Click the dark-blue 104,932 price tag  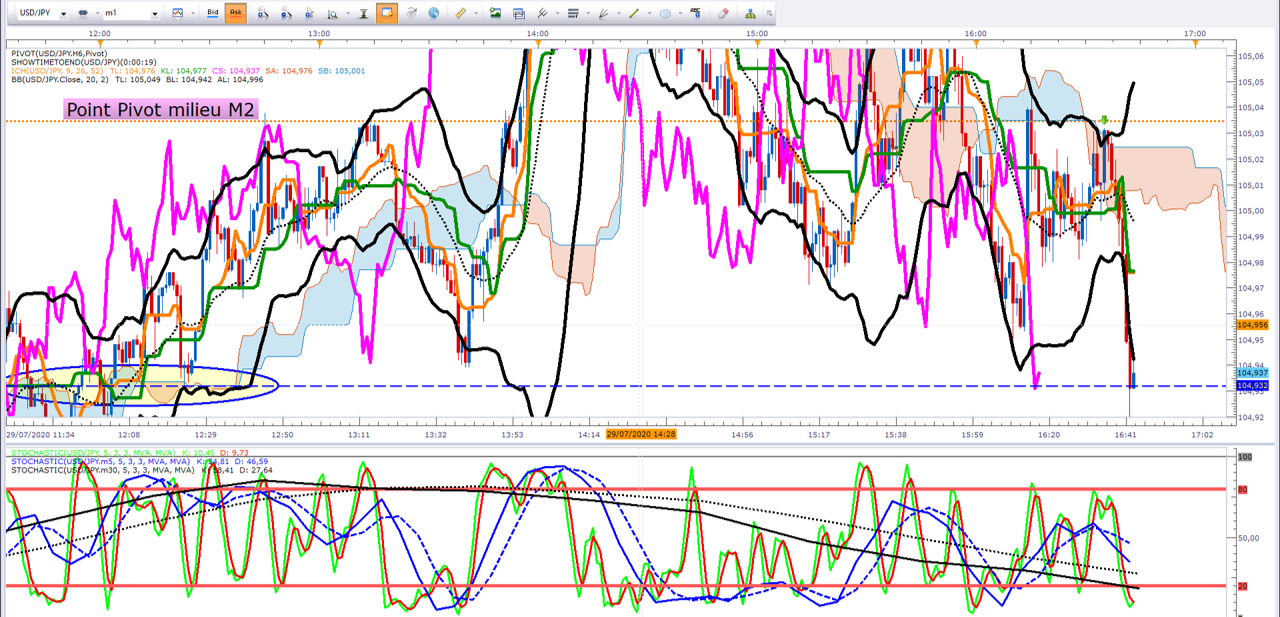click(x=1252, y=385)
